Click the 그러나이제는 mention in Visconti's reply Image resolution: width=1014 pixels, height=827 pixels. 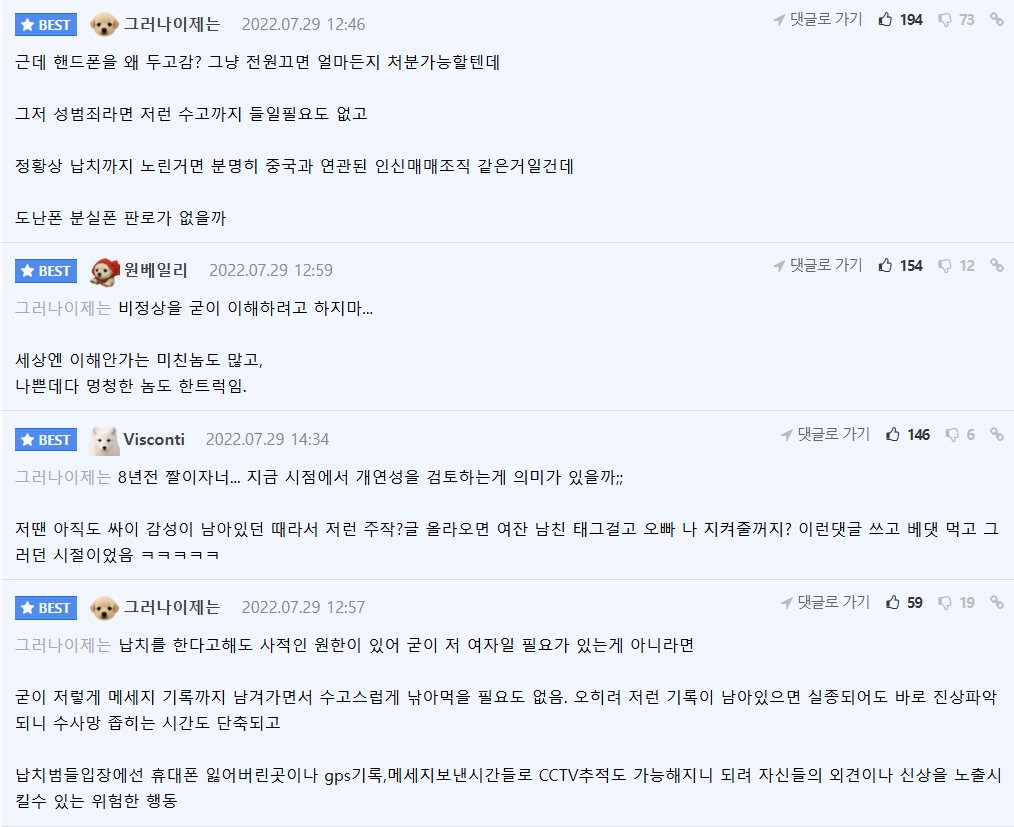(x=62, y=477)
